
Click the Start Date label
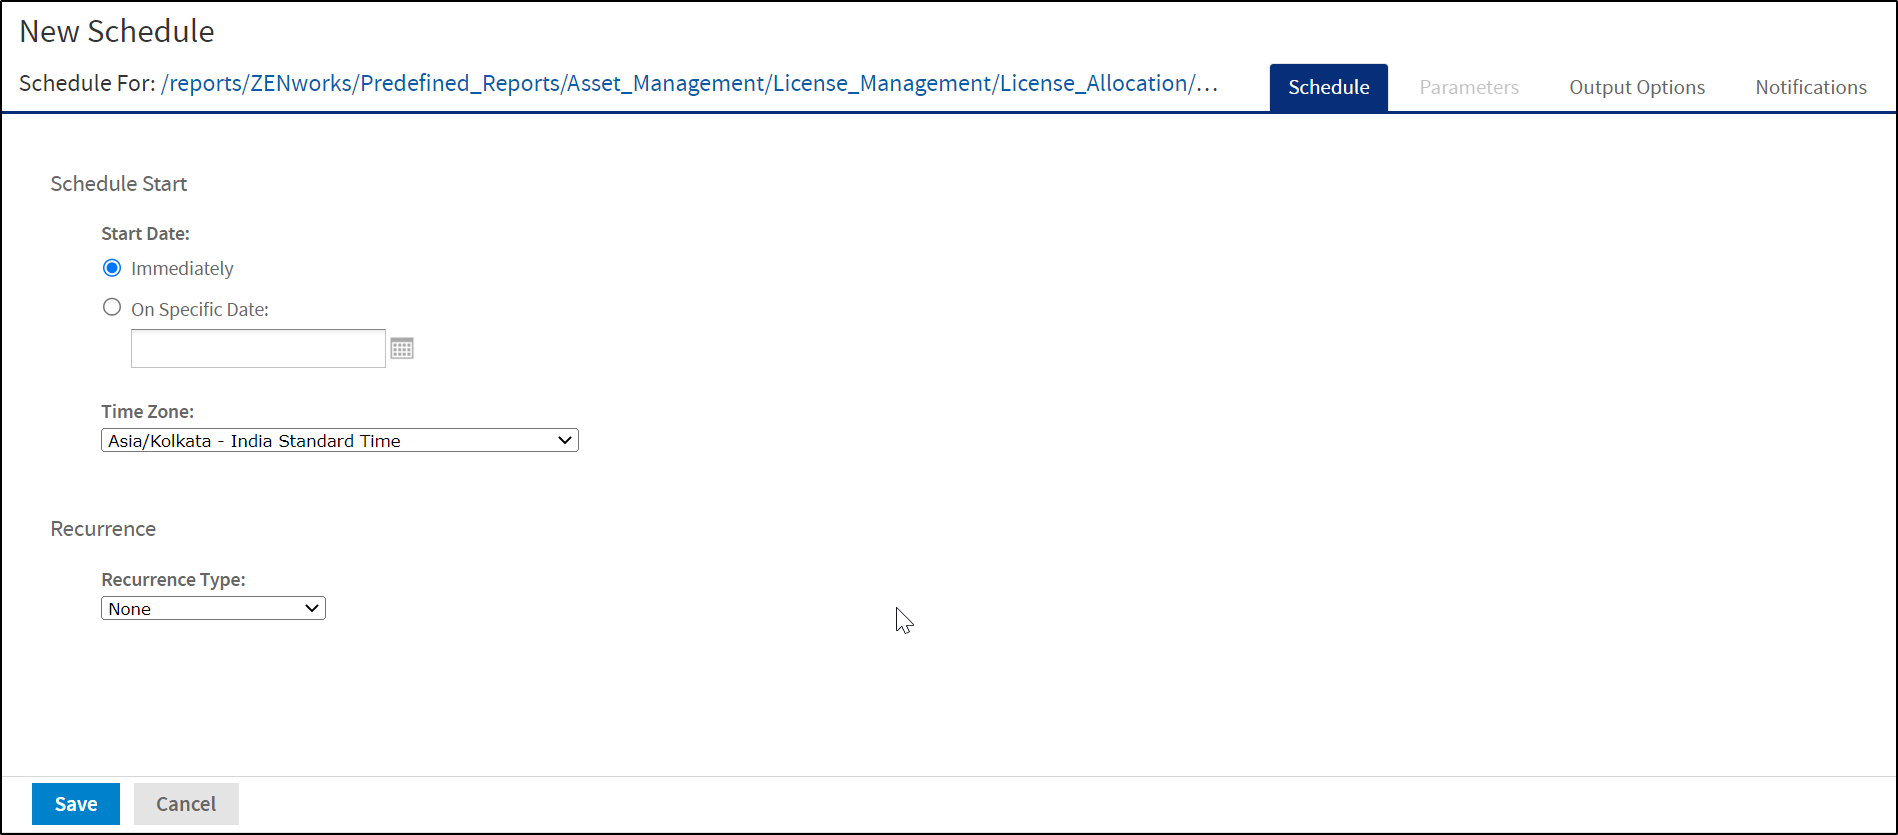click(x=145, y=234)
